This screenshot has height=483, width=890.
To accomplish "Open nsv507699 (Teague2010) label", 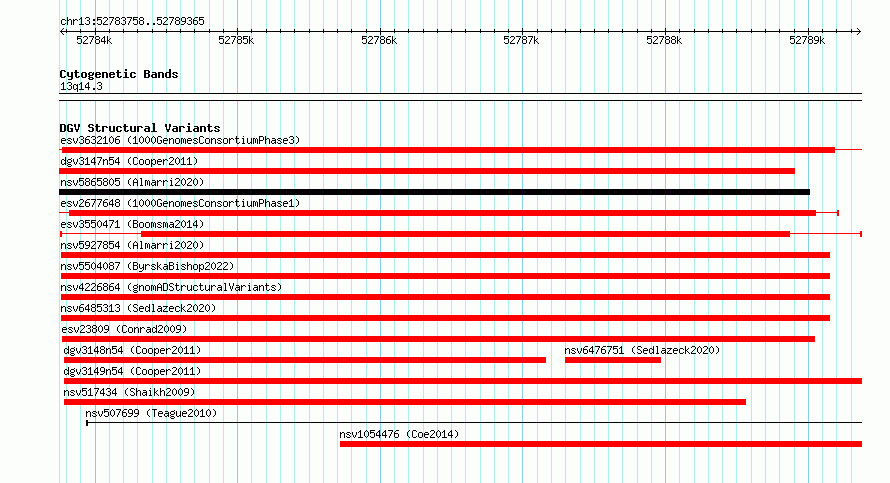I will click(x=151, y=413).
